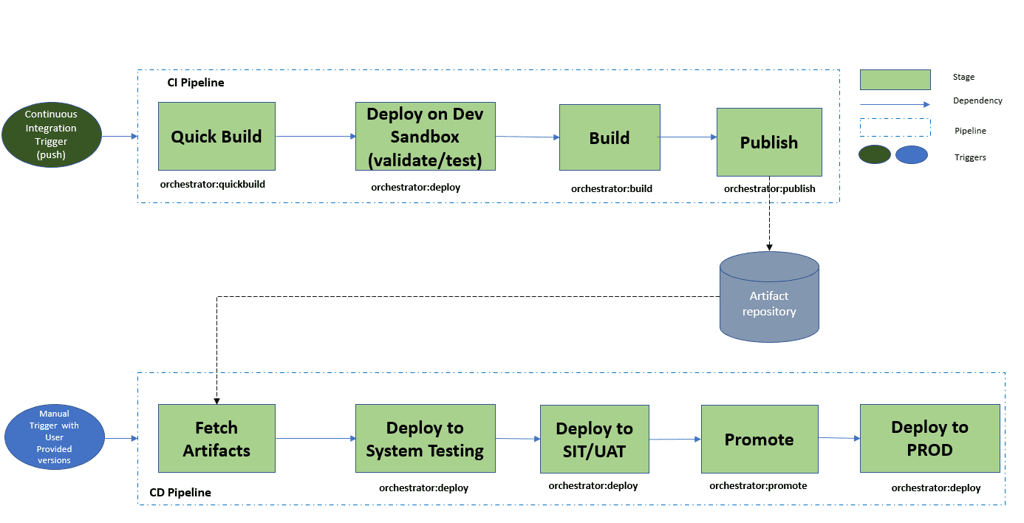The image size is (1024, 523).
Task: Click the orchestrator:quickbuild text
Action: 212,184
